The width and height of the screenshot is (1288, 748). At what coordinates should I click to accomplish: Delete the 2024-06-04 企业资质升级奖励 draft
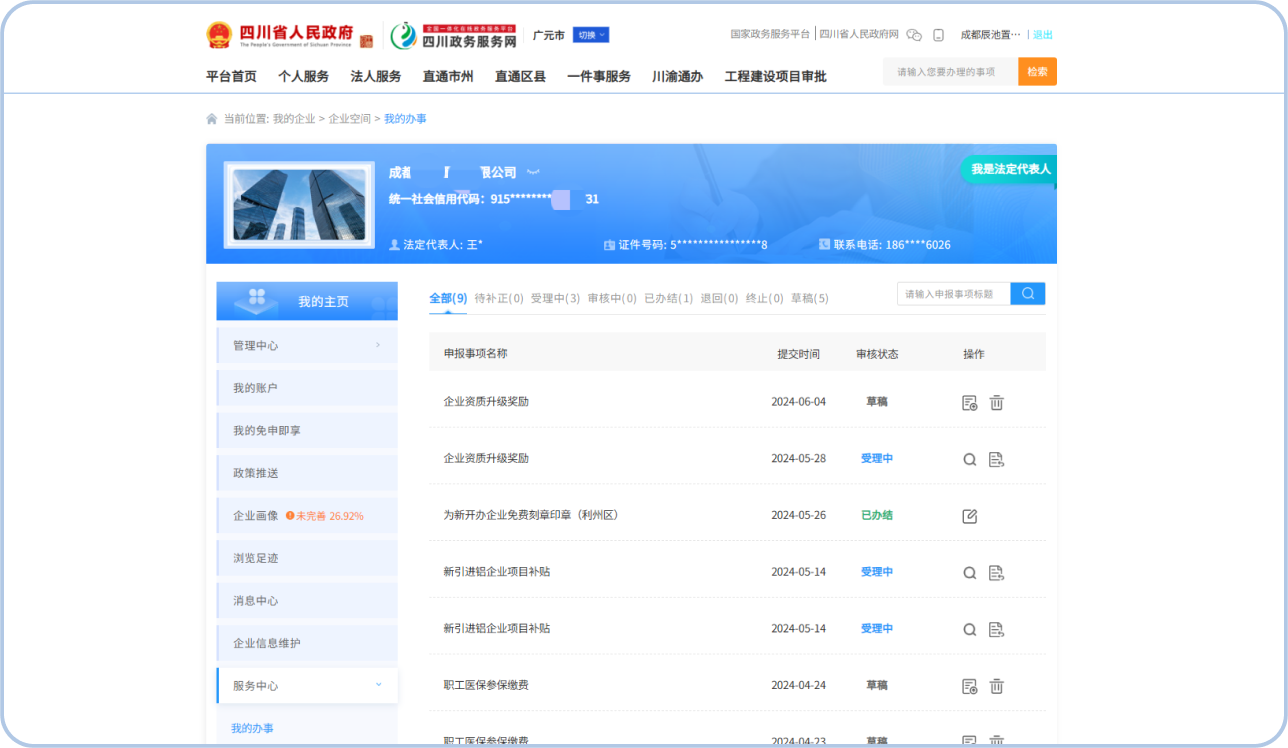pos(996,402)
